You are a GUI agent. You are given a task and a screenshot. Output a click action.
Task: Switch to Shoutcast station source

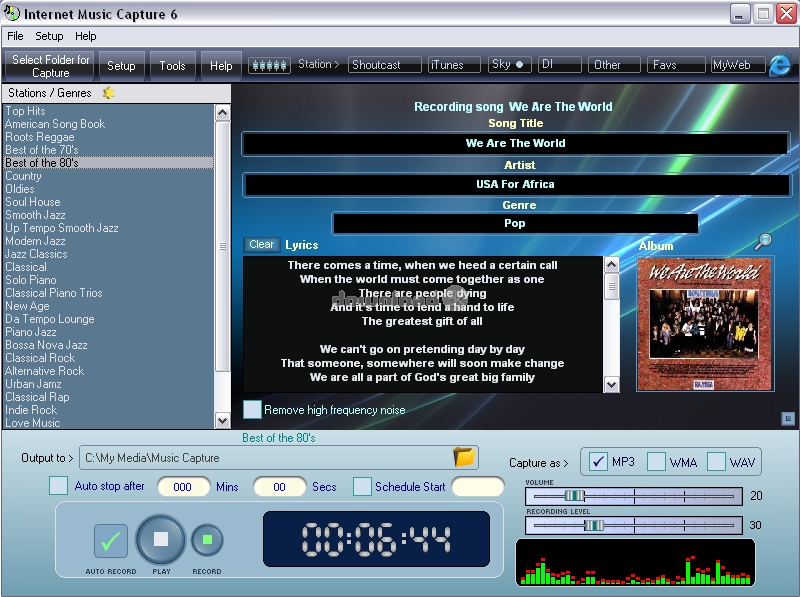pyautogui.click(x=385, y=65)
